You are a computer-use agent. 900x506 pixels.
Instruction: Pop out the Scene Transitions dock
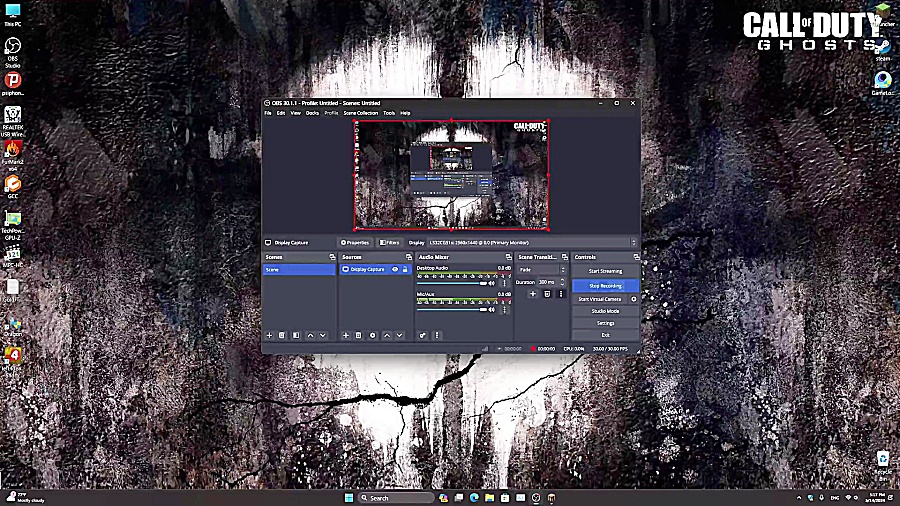[565, 257]
